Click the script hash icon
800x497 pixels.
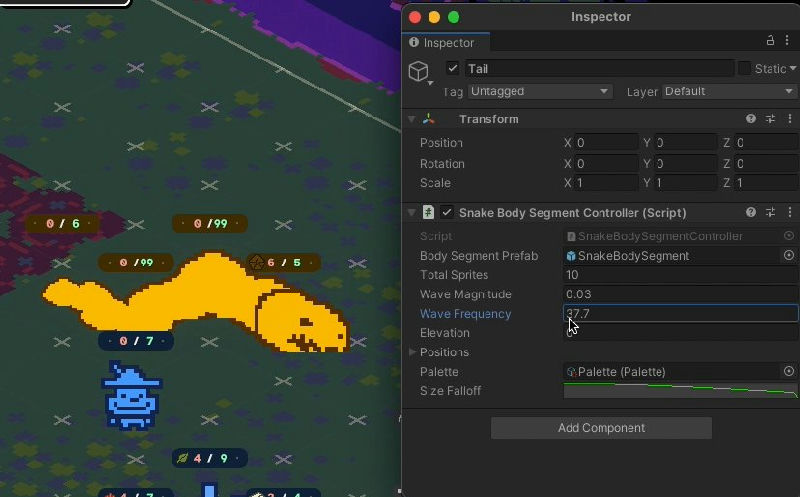[x=428, y=212]
